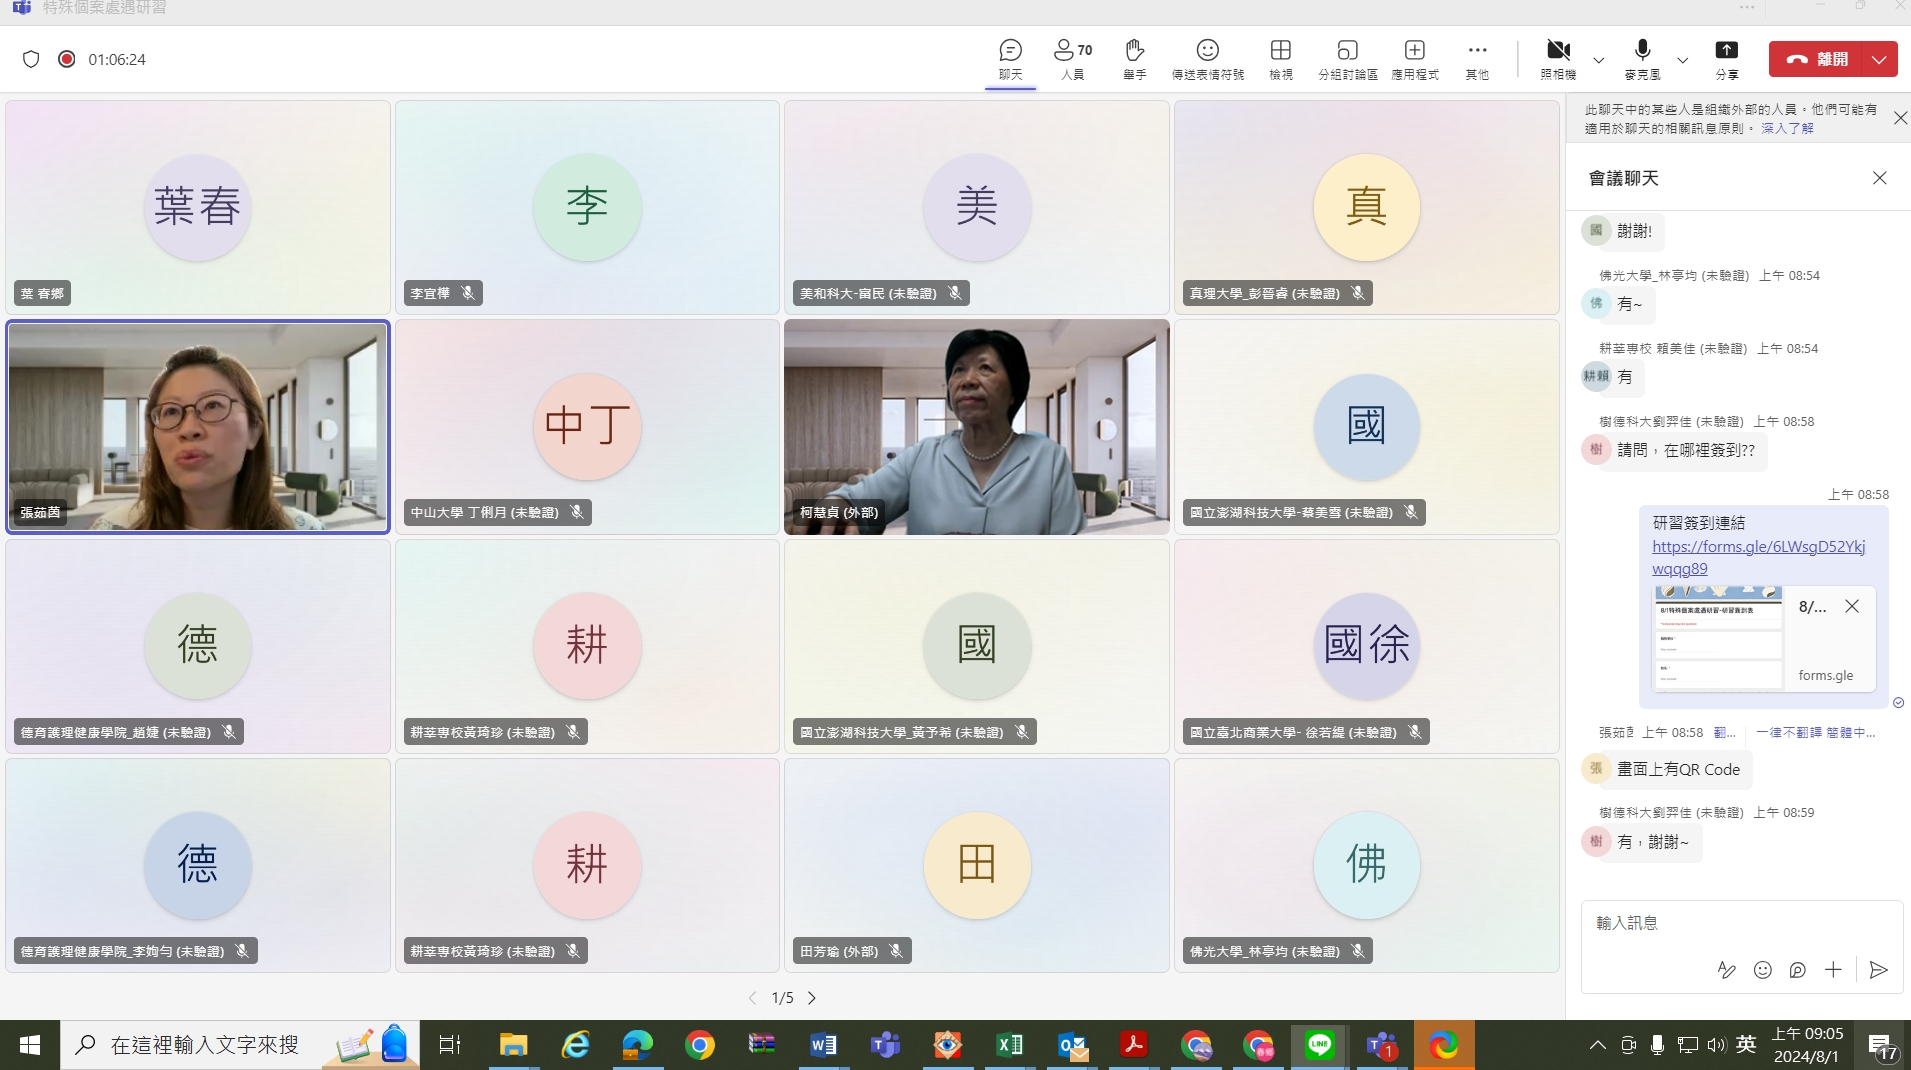Viewport: 1911px width, 1070px height.
Task: Expand the camera options dropdown arrow
Action: [x=1598, y=60]
